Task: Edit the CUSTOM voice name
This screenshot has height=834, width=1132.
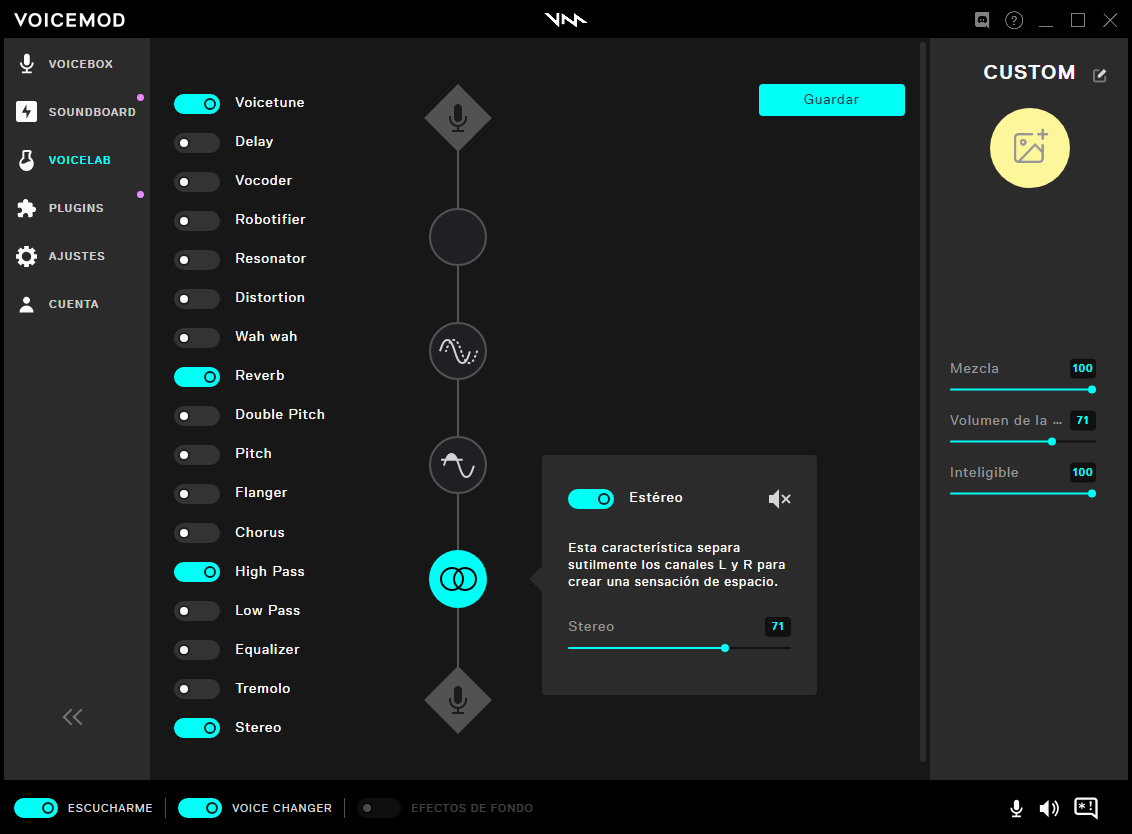Action: click(1100, 75)
